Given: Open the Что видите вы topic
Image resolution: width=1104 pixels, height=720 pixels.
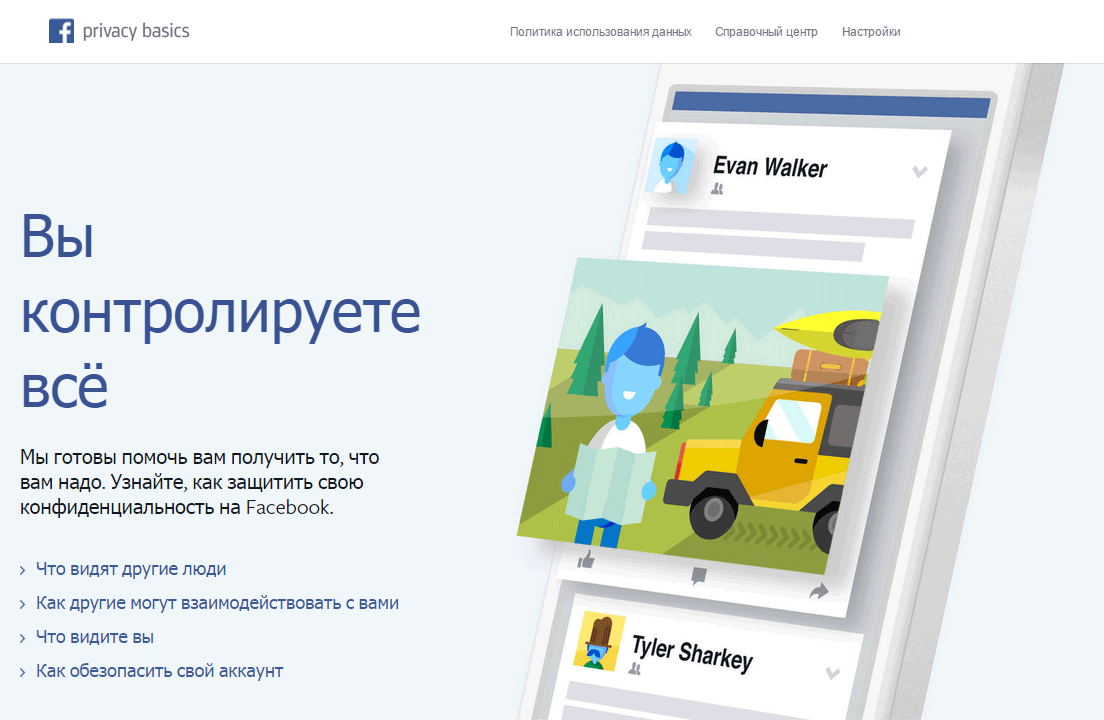Looking at the screenshot, I should click(95, 637).
